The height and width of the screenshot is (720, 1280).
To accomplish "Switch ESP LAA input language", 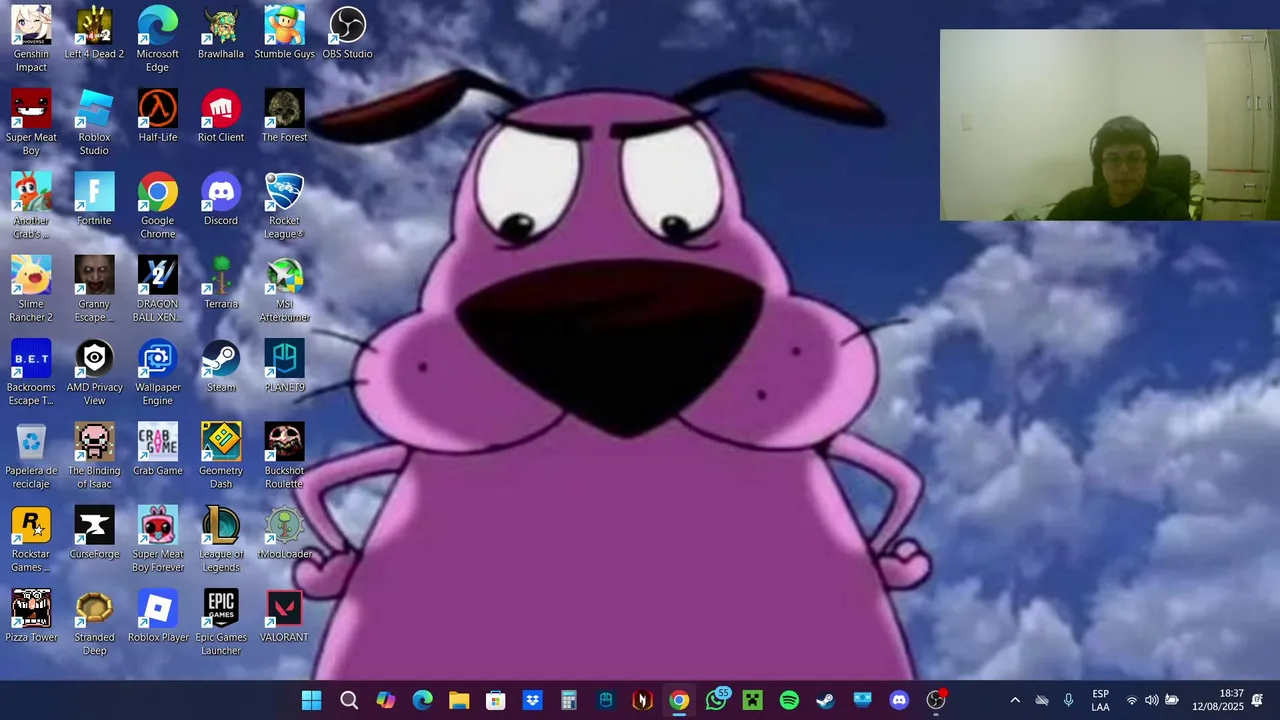I will 1100,700.
